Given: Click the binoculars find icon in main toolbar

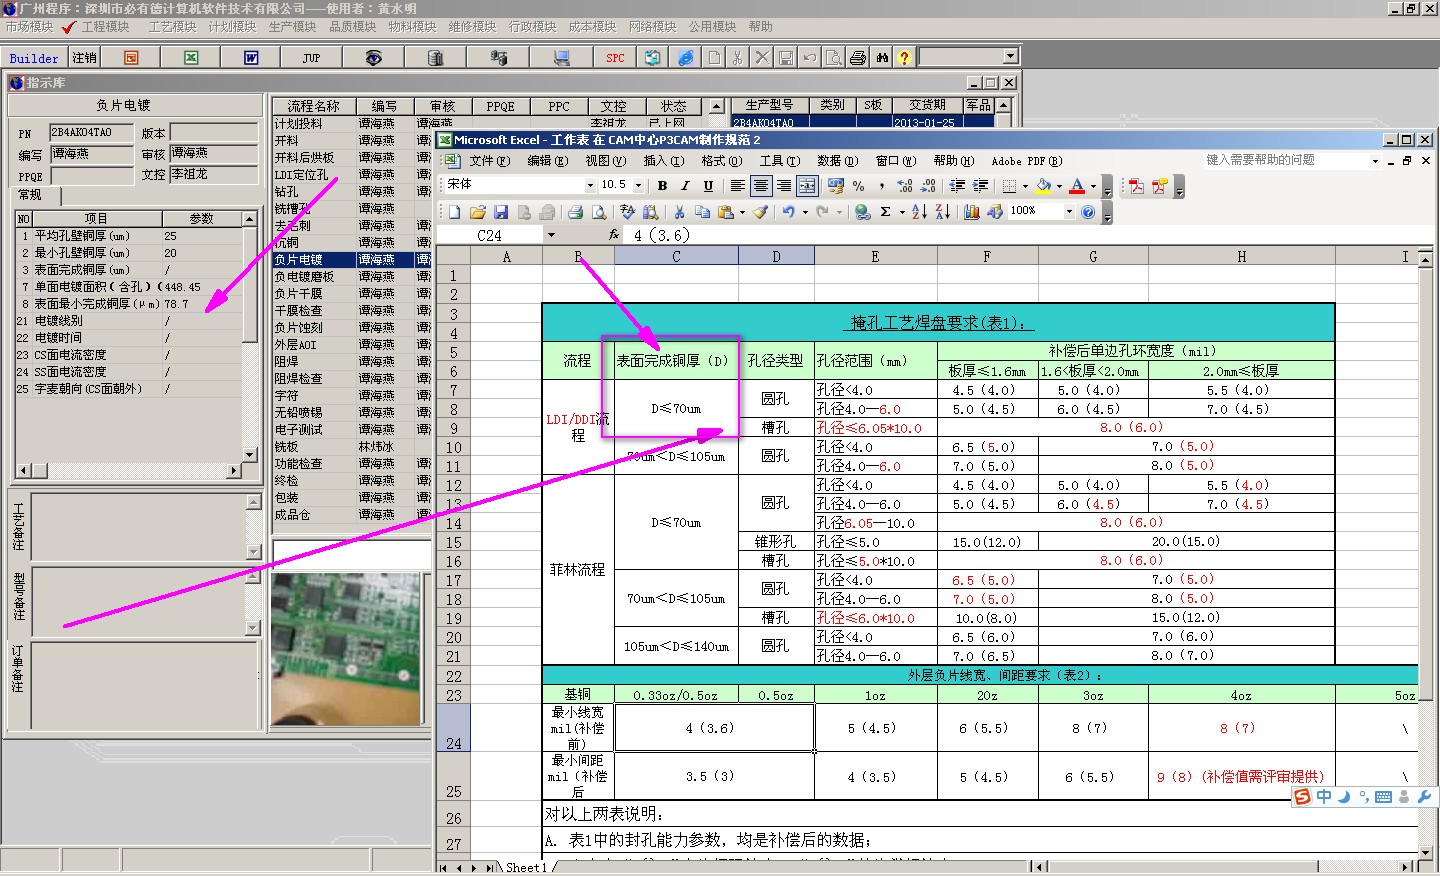Looking at the screenshot, I should point(882,58).
